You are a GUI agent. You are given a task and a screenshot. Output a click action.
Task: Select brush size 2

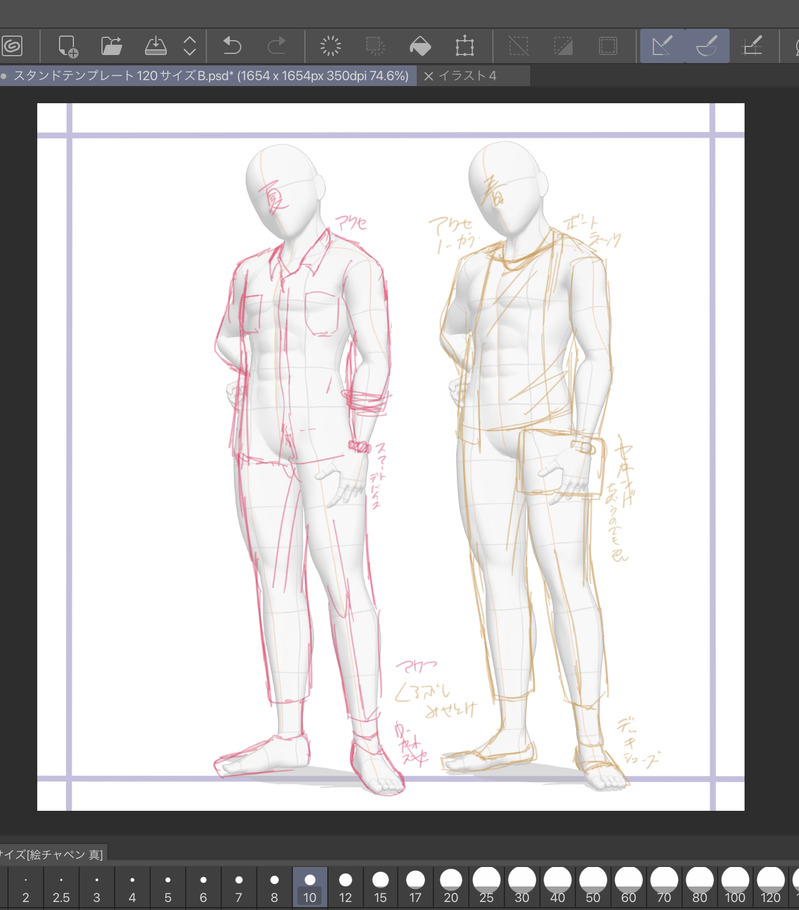click(x=26, y=887)
